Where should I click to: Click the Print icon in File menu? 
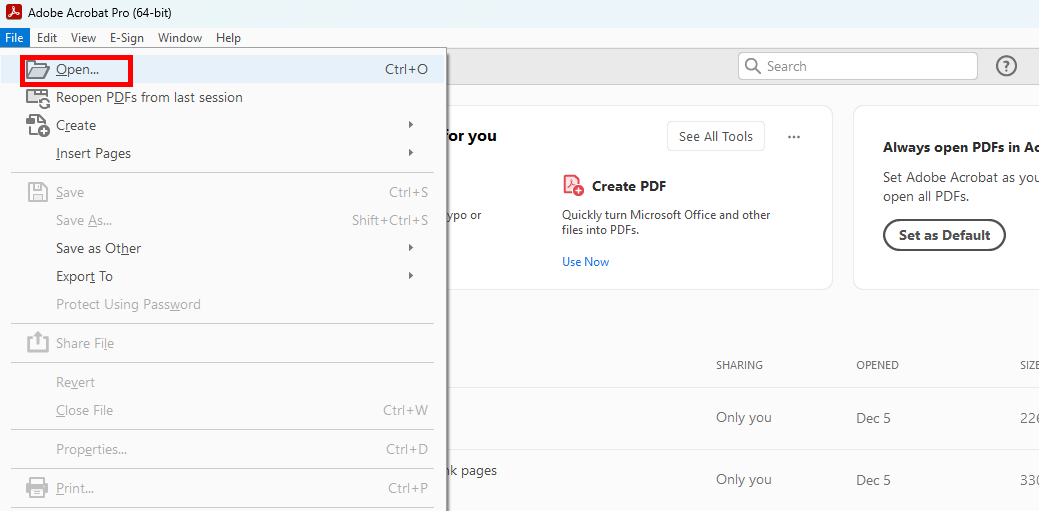[x=36, y=488]
